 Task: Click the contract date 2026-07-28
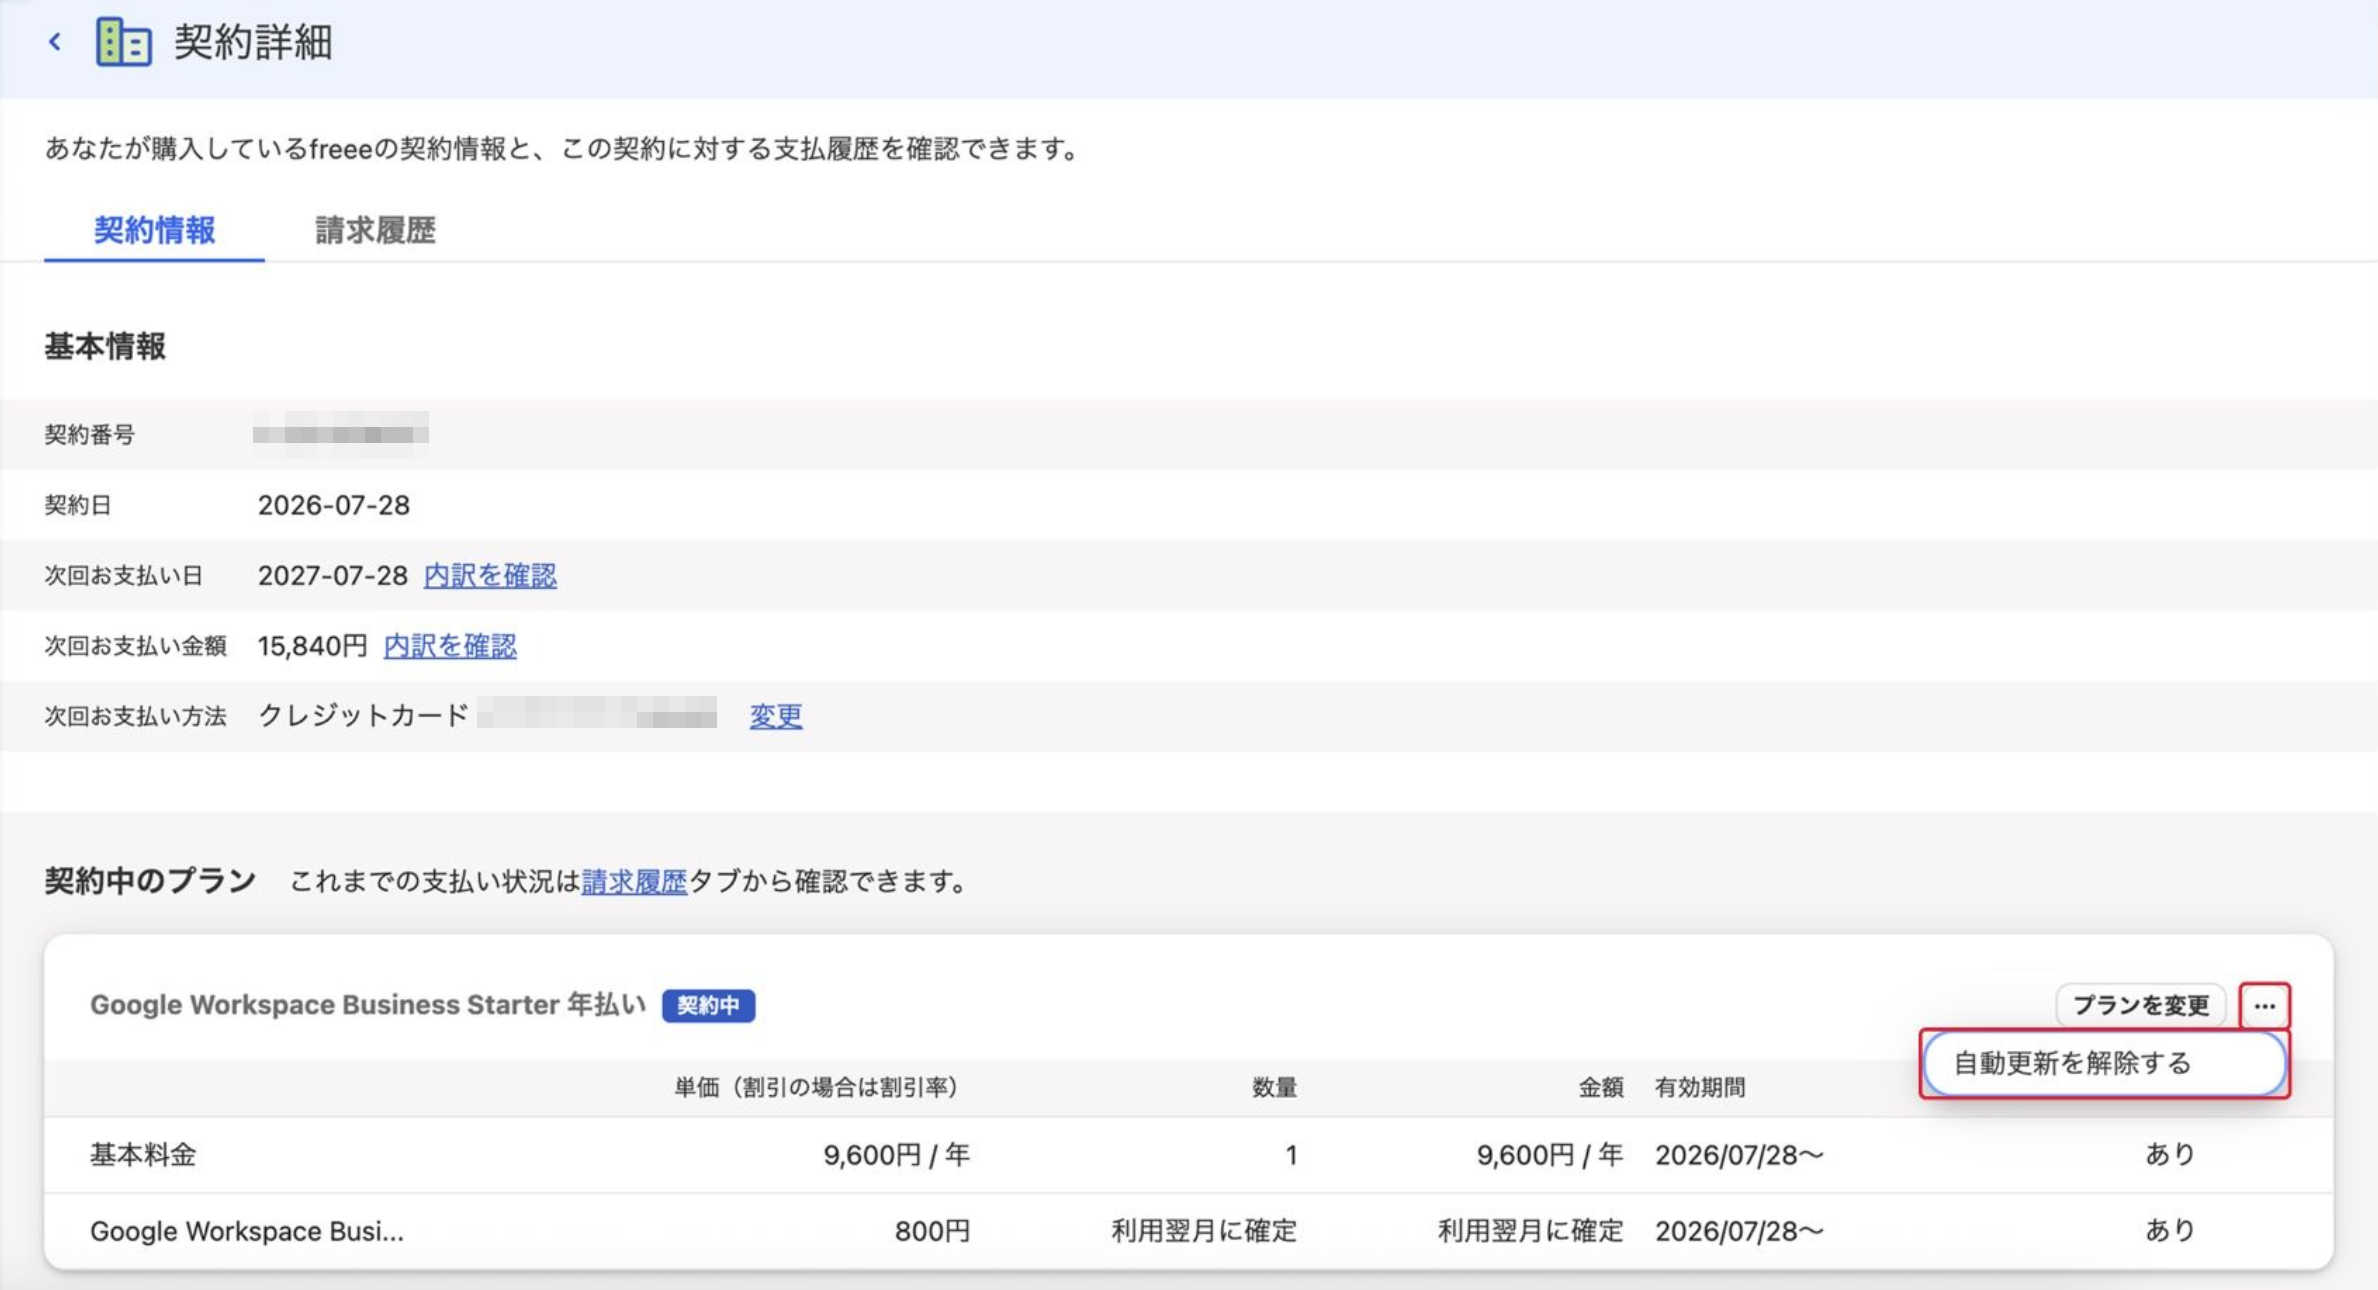(334, 505)
